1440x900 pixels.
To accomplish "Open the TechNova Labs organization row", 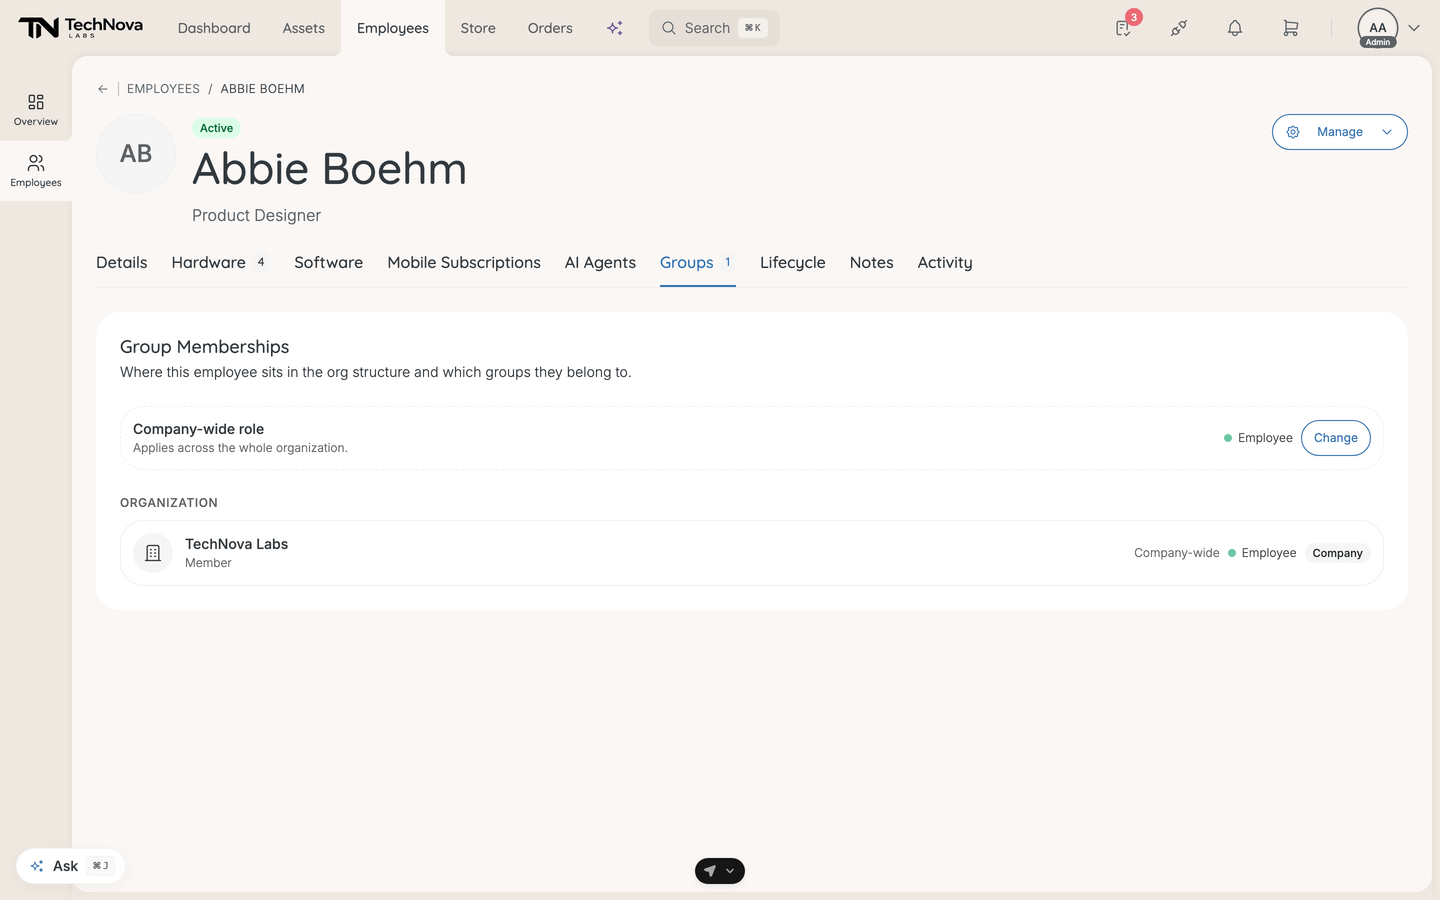I will 752,553.
